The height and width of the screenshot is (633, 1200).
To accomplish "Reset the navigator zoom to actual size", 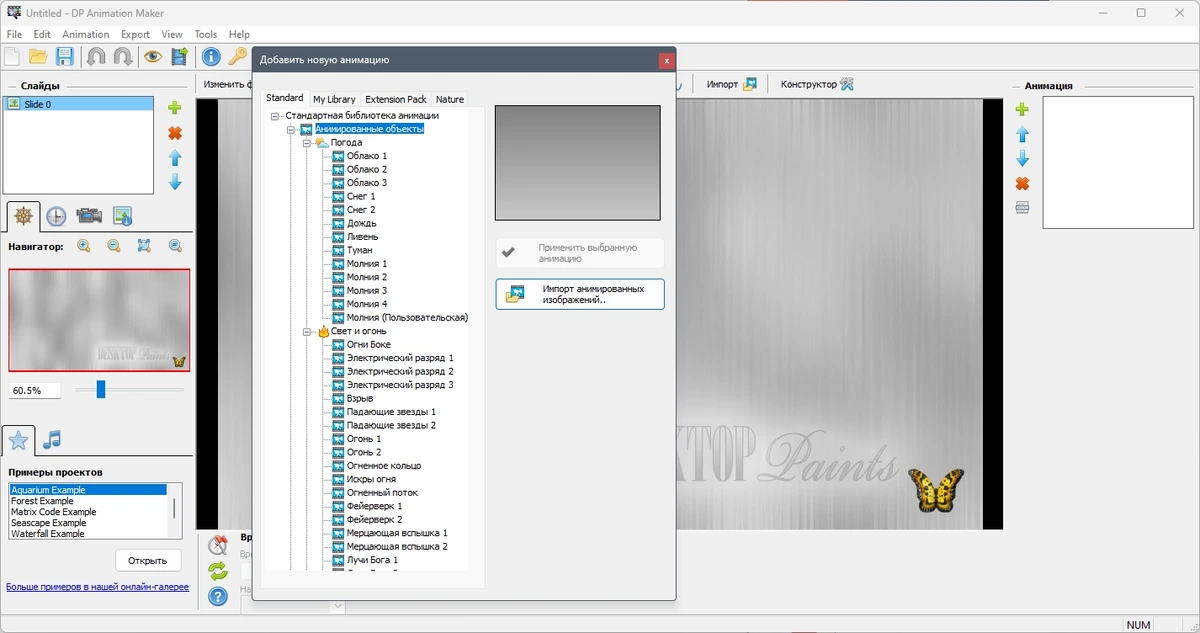I will (175, 246).
